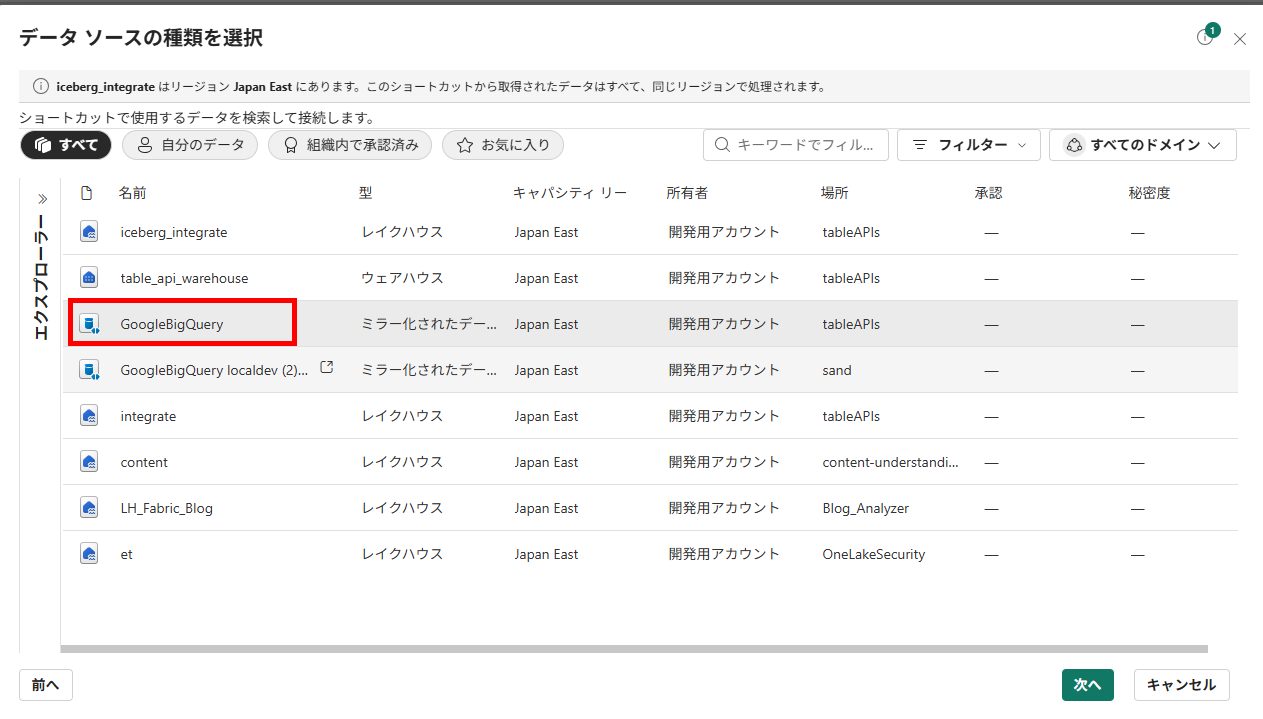The height and width of the screenshot is (719, 1263).
Task: Open external link icon for GoogleBigQuery localdev
Action: (326, 368)
